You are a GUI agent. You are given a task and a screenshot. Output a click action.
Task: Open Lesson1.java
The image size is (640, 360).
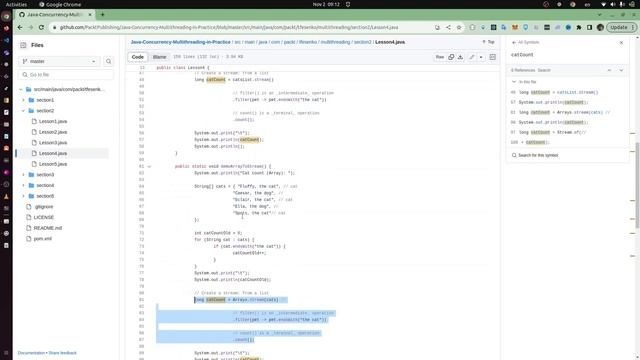[53, 121]
